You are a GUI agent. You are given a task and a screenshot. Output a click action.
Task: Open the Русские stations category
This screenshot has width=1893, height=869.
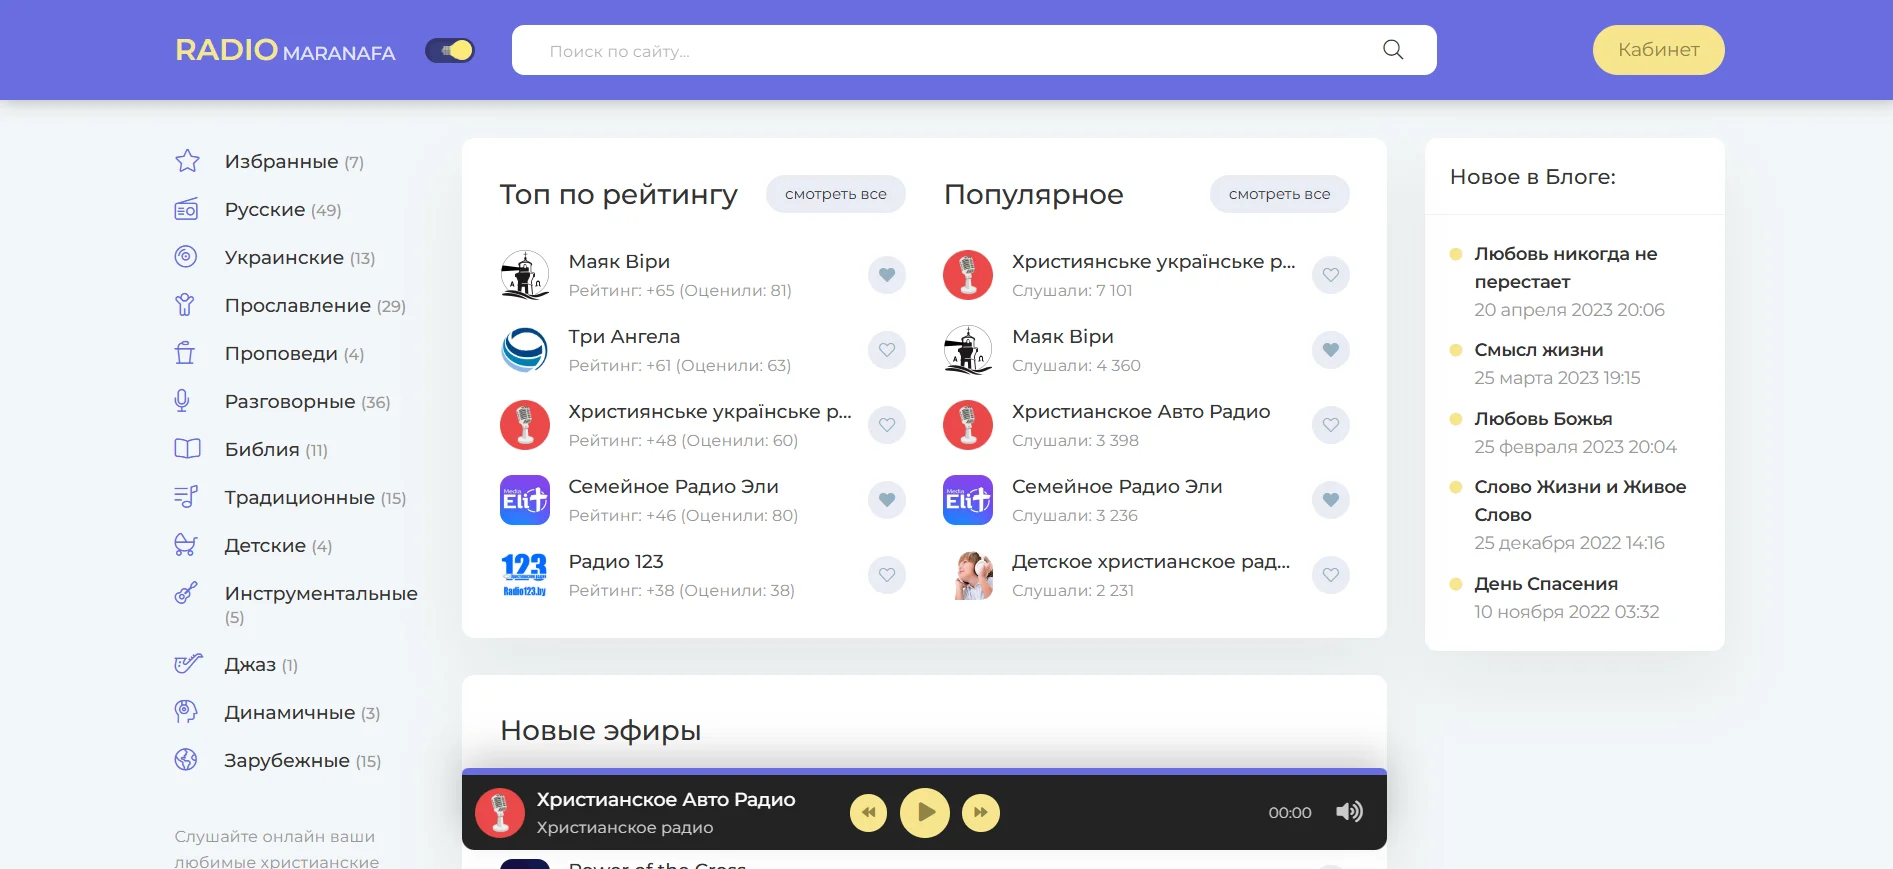coord(265,210)
